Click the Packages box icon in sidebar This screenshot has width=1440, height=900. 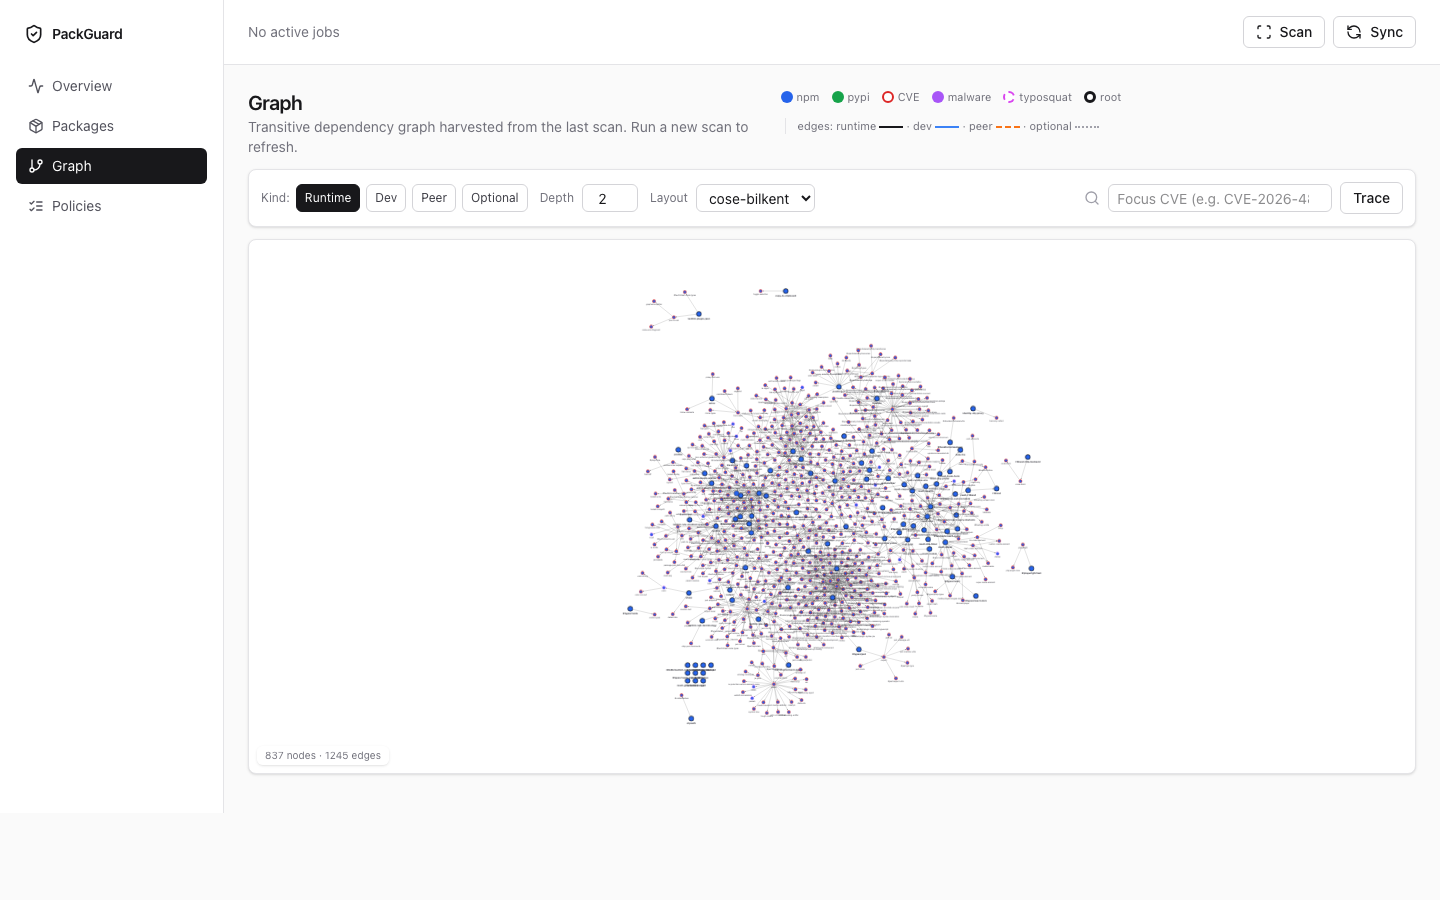36,126
